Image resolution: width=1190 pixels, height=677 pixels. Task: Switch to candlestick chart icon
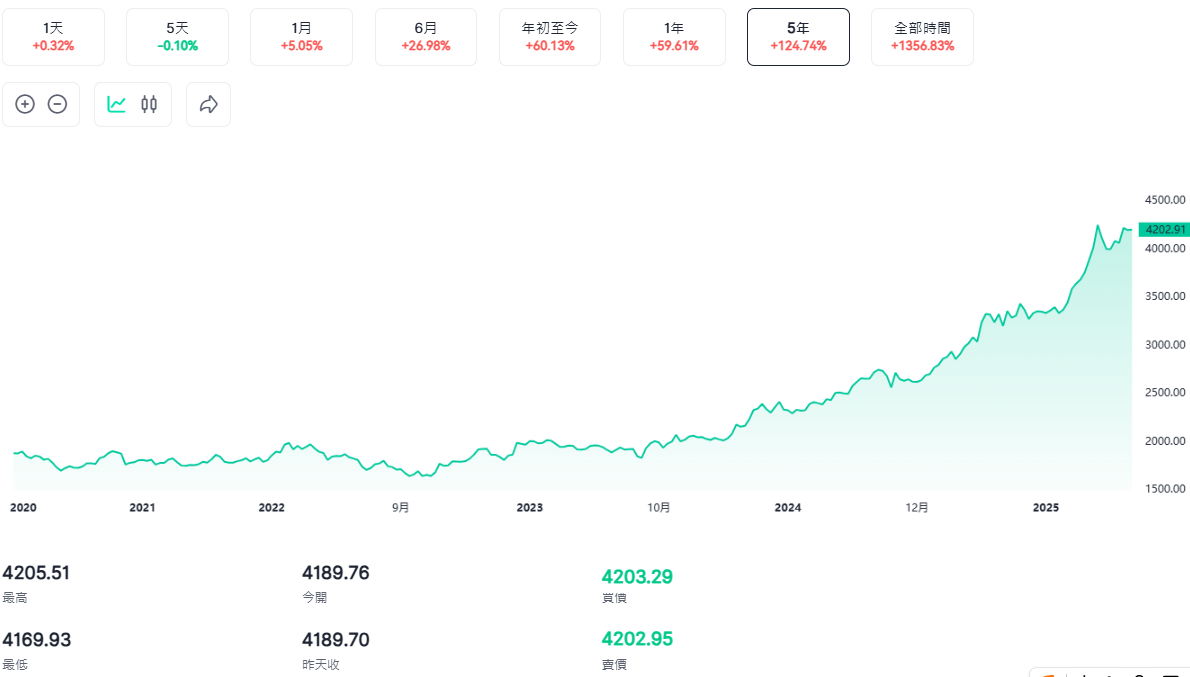pyautogui.click(x=148, y=104)
